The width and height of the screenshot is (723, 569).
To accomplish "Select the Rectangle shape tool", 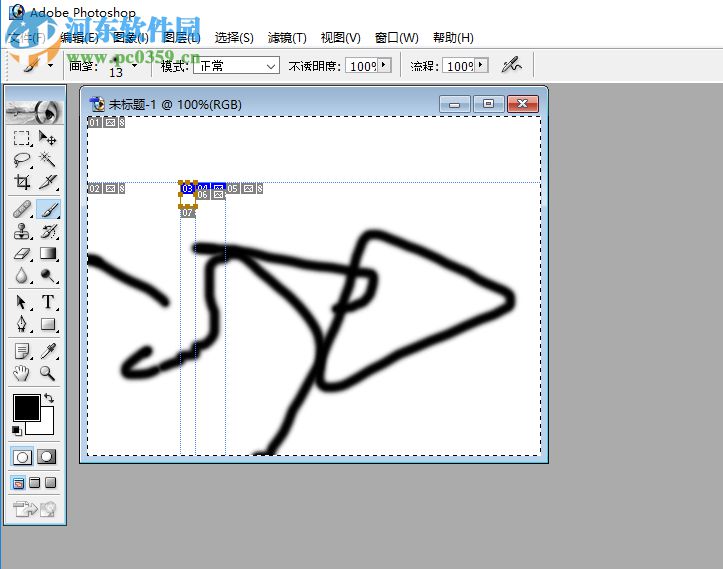I will point(47,324).
